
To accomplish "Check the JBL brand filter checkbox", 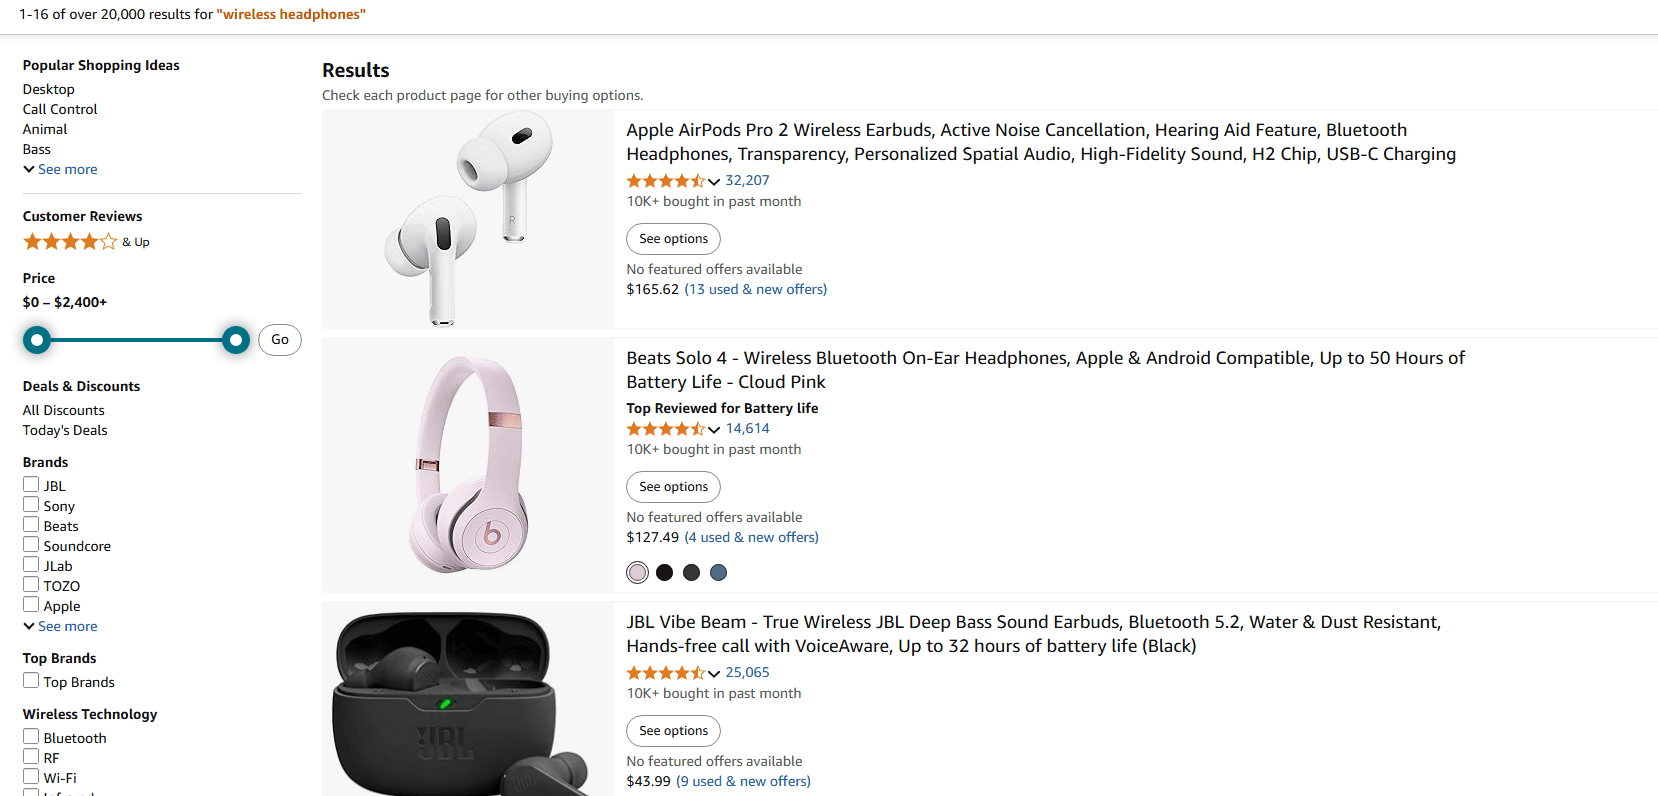I will coord(31,485).
